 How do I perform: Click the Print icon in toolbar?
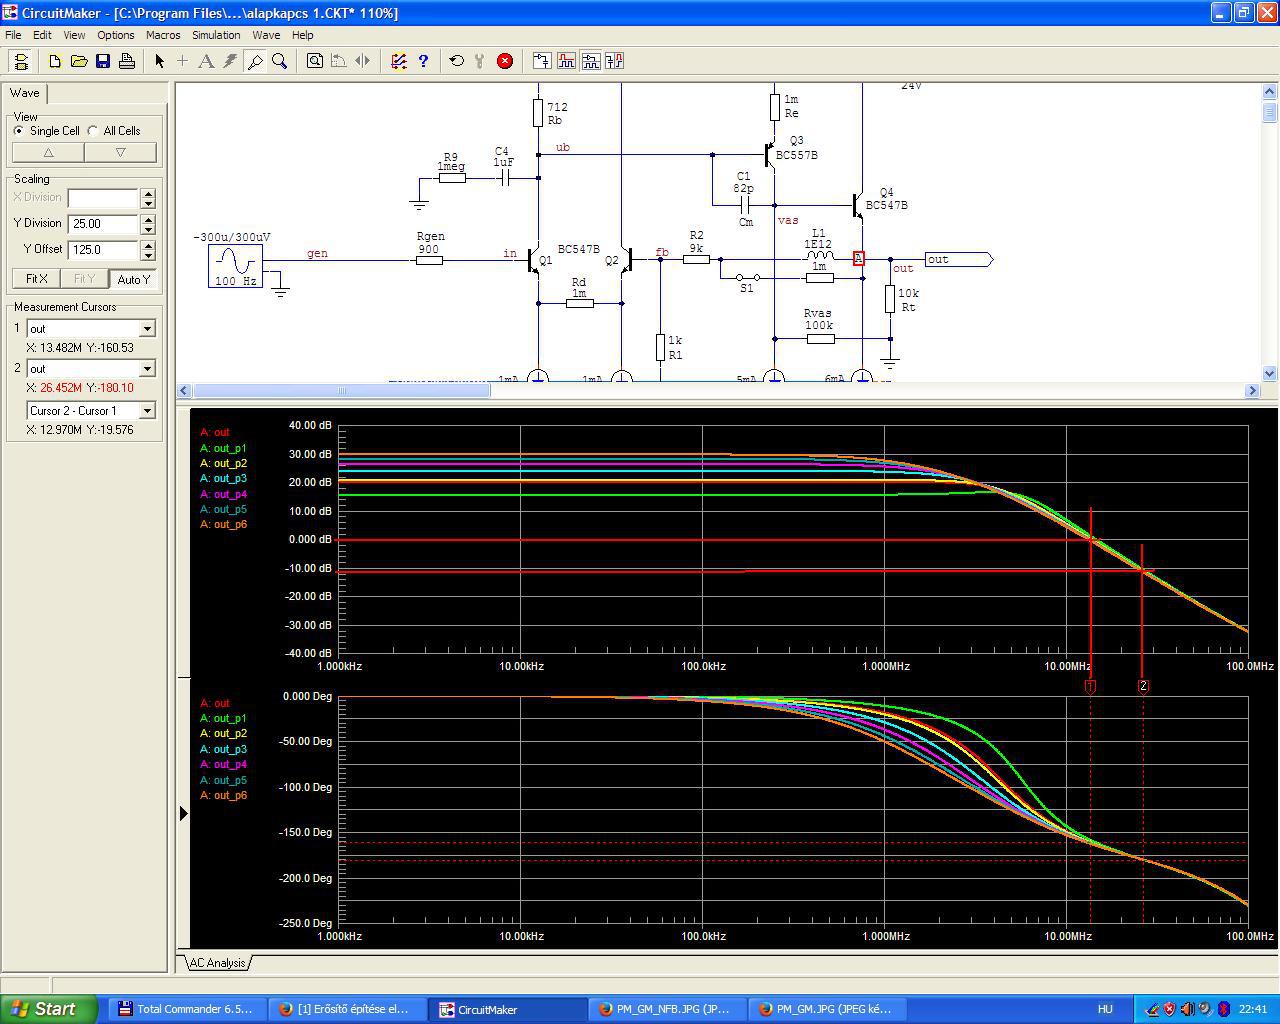click(127, 61)
